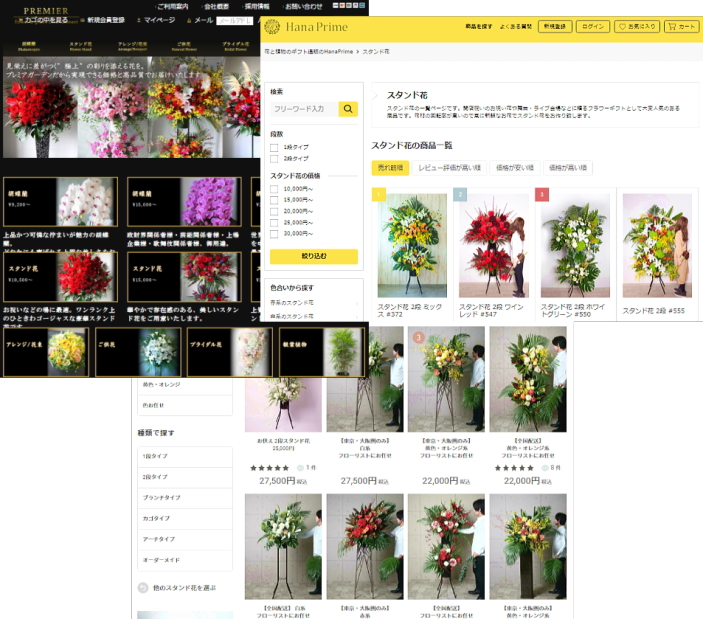The height and width of the screenshot is (619, 703).
Task: Tick the 30,000円～ price checkbox
Action: 274,234
